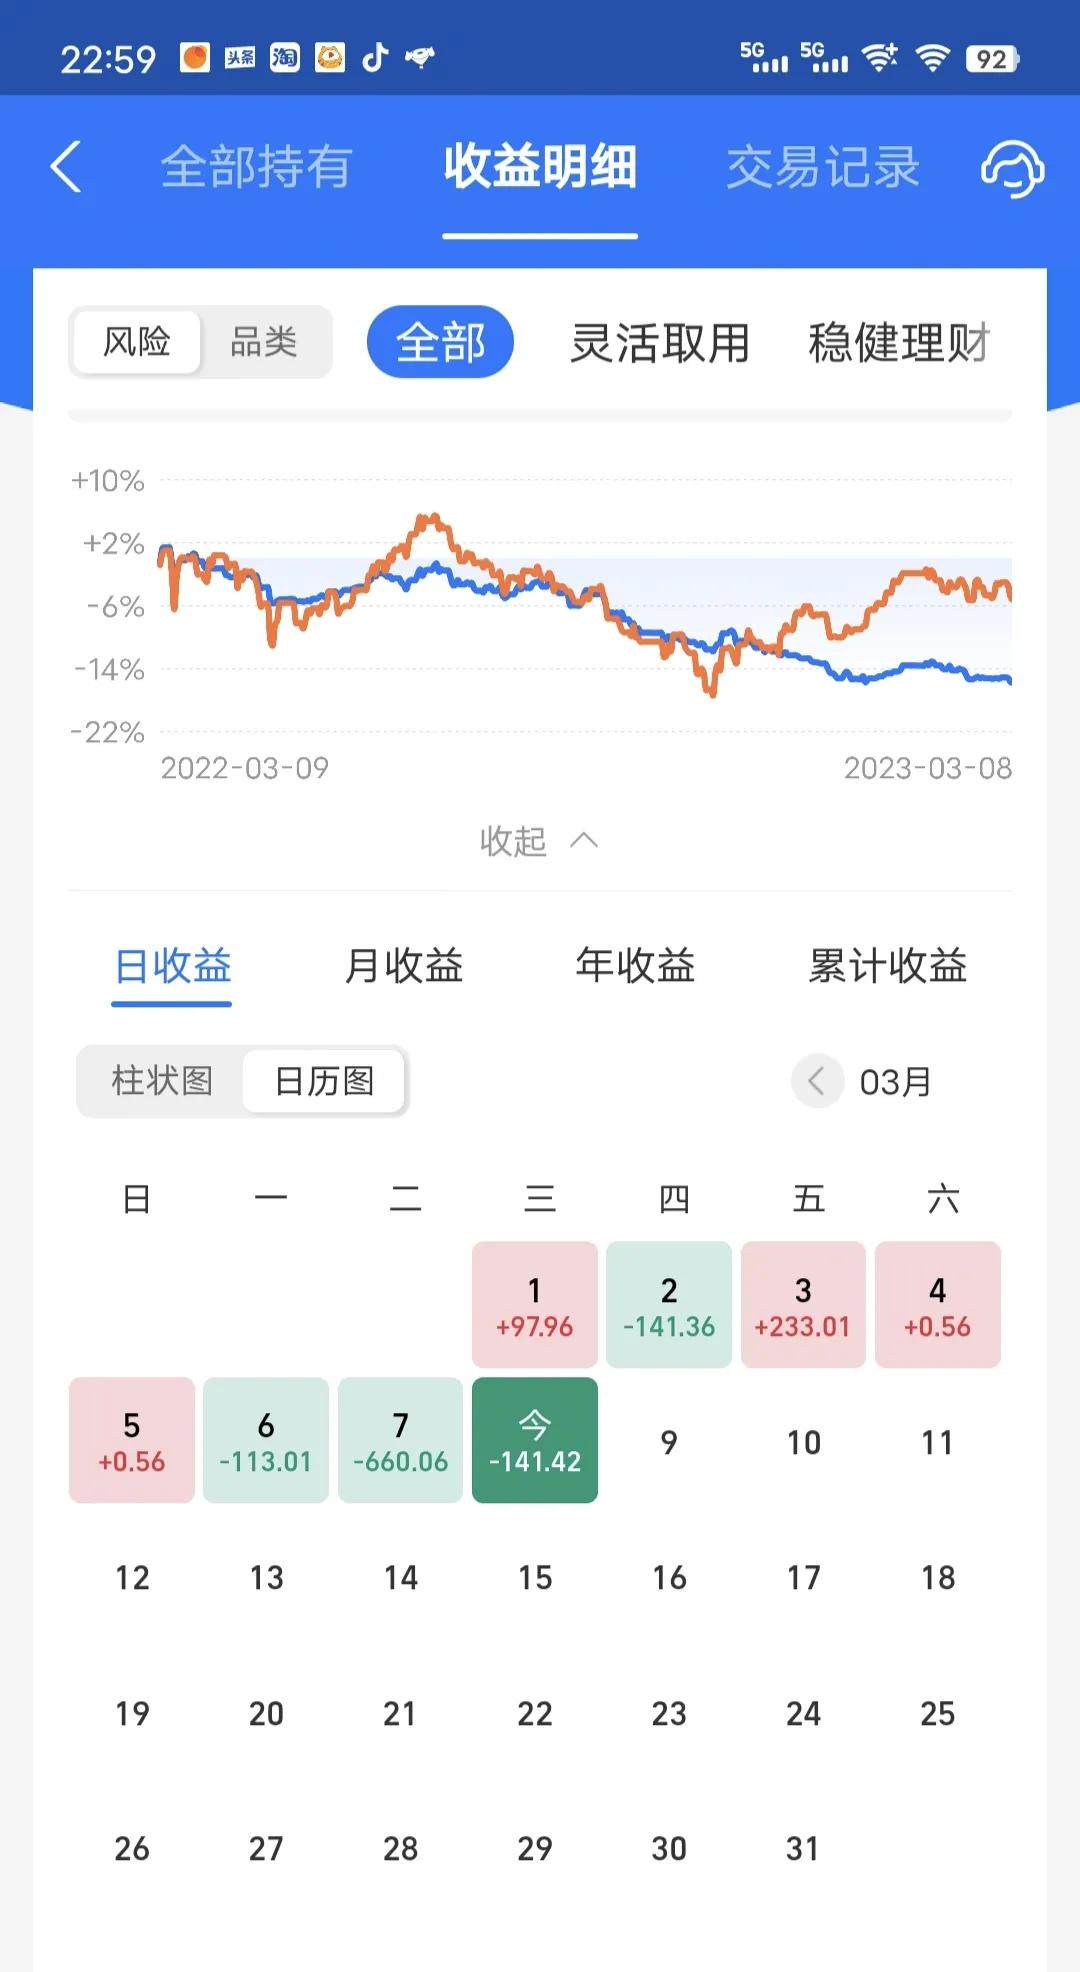Screen dimensions: 1080x1972
Task: Filter by 灵活取用 category
Action: click(x=660, y=343)
